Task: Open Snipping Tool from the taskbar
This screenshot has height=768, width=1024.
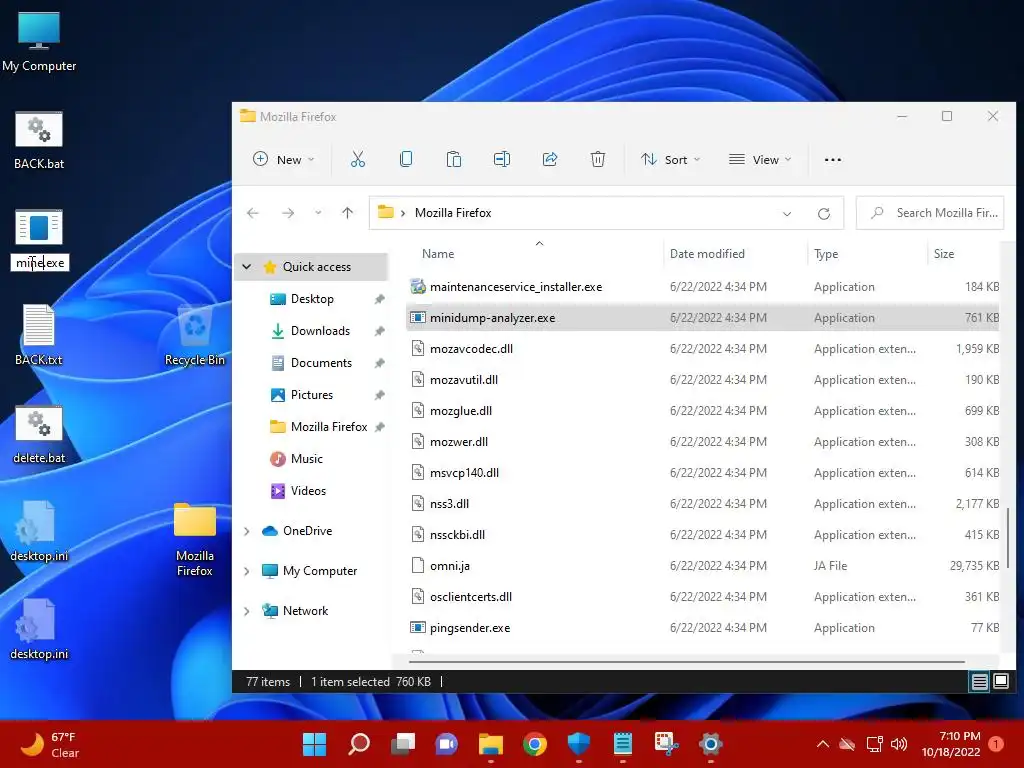Action: (x=667, y=744)
